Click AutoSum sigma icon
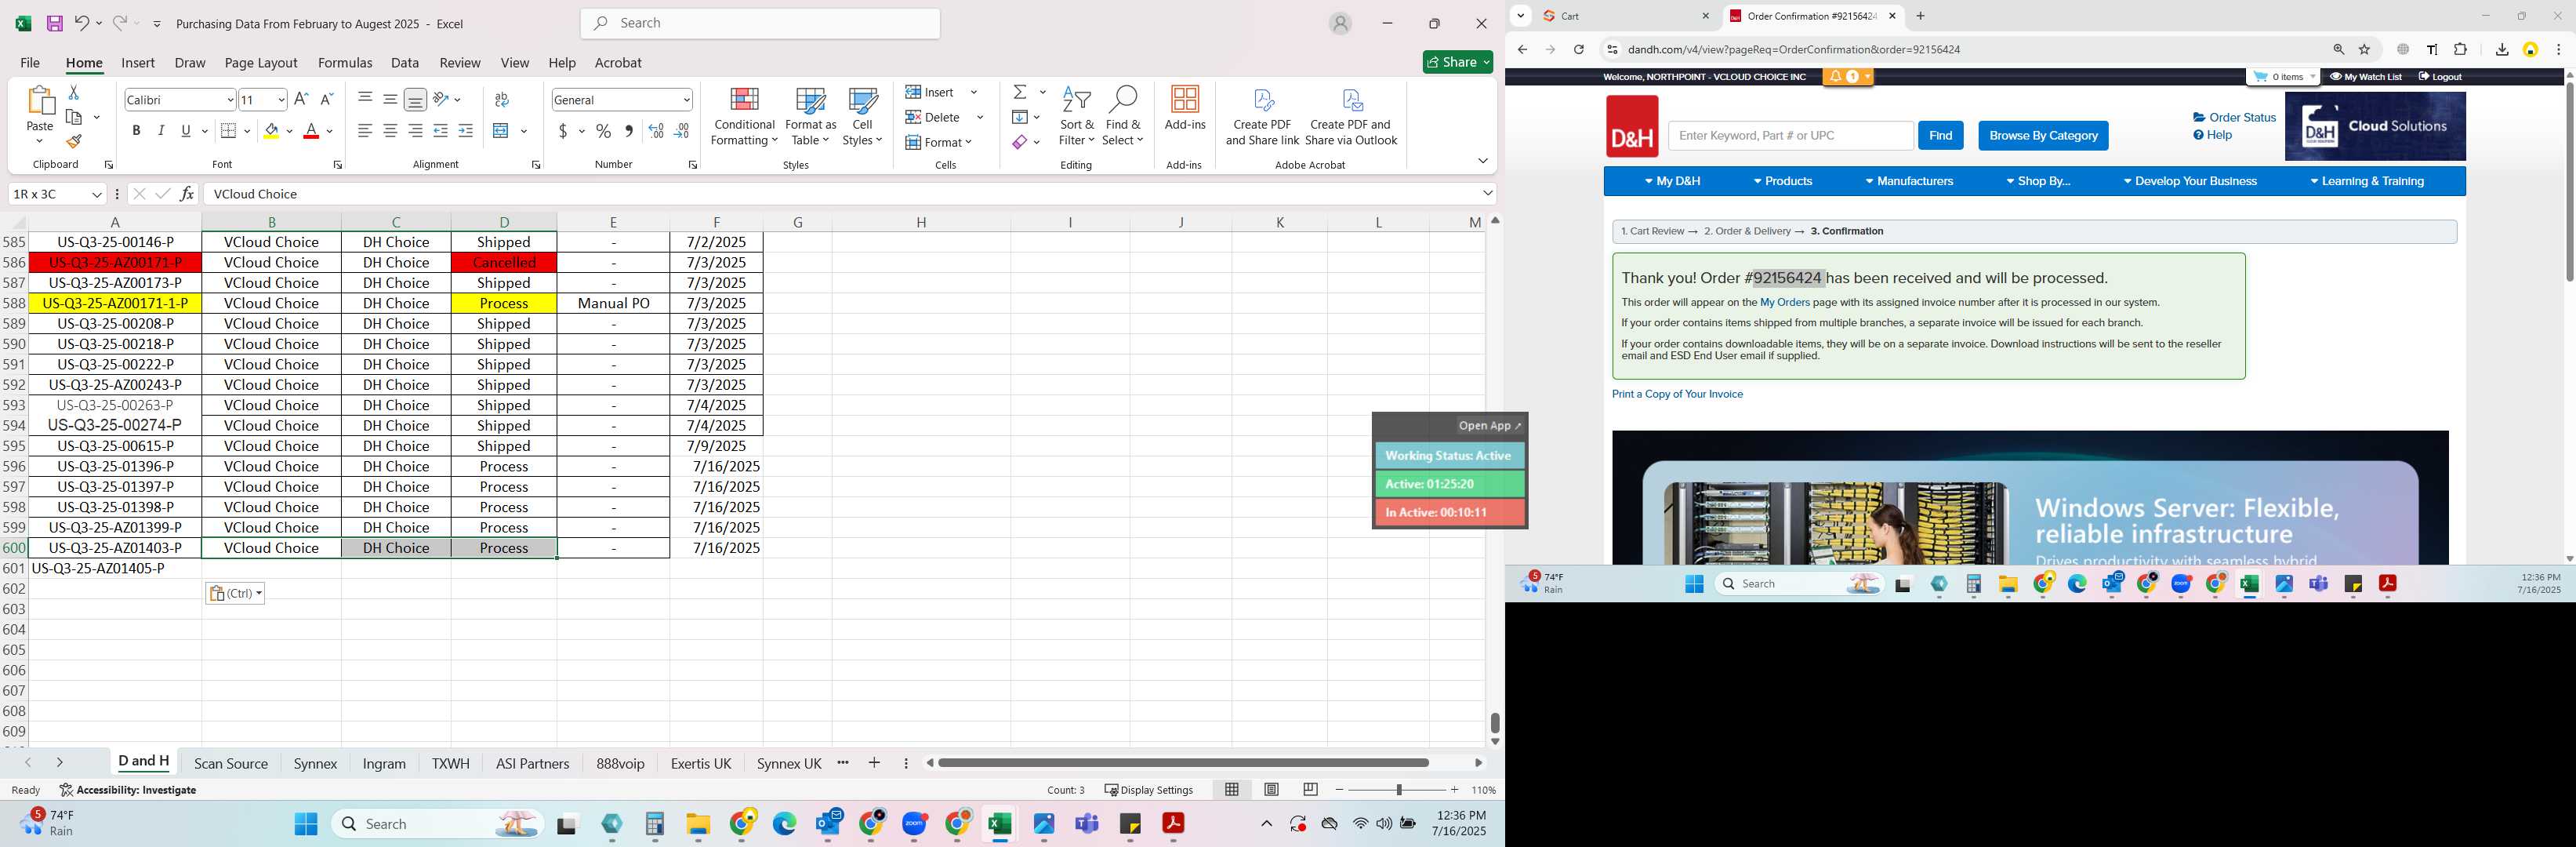The image size is (2576, 847). tap(1020, 92)
